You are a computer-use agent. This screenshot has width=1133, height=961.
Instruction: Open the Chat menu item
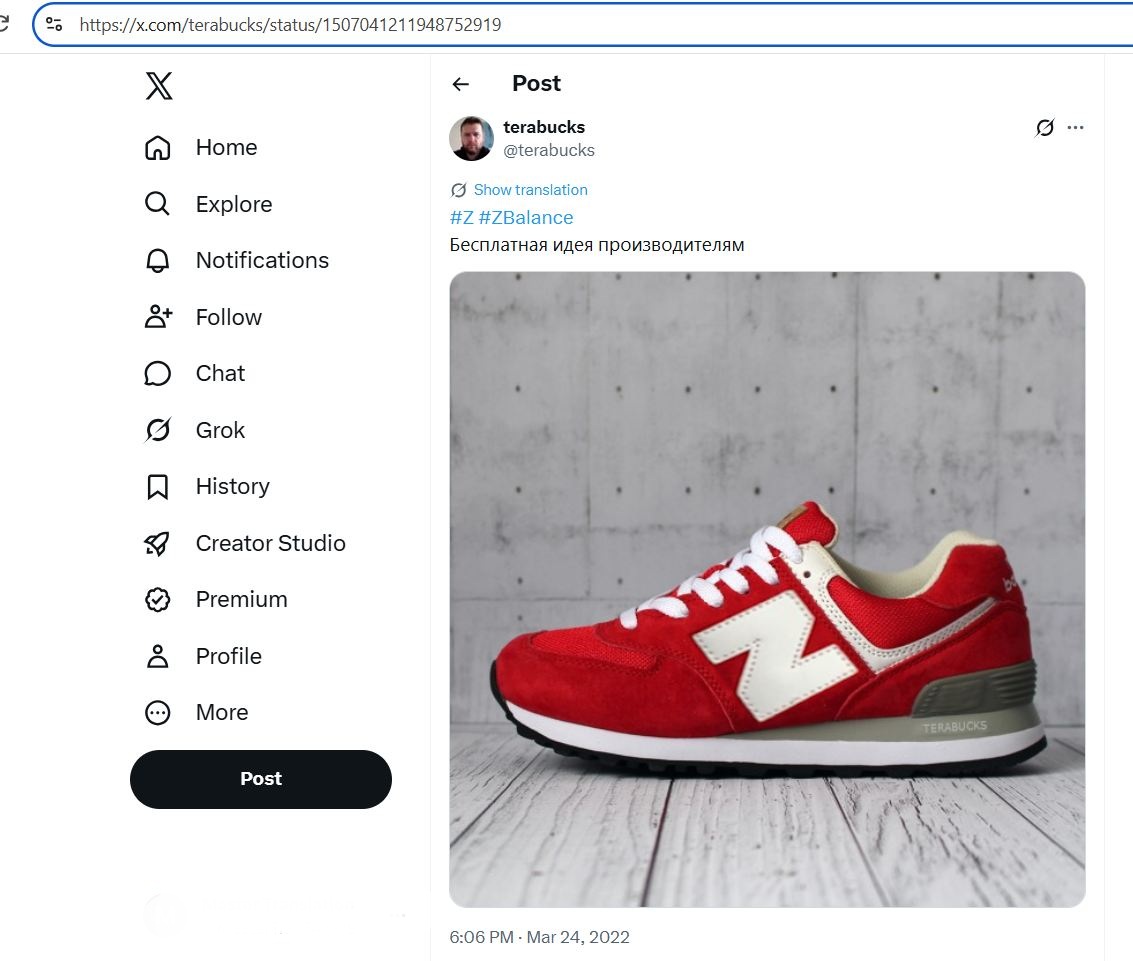(220, 374)
